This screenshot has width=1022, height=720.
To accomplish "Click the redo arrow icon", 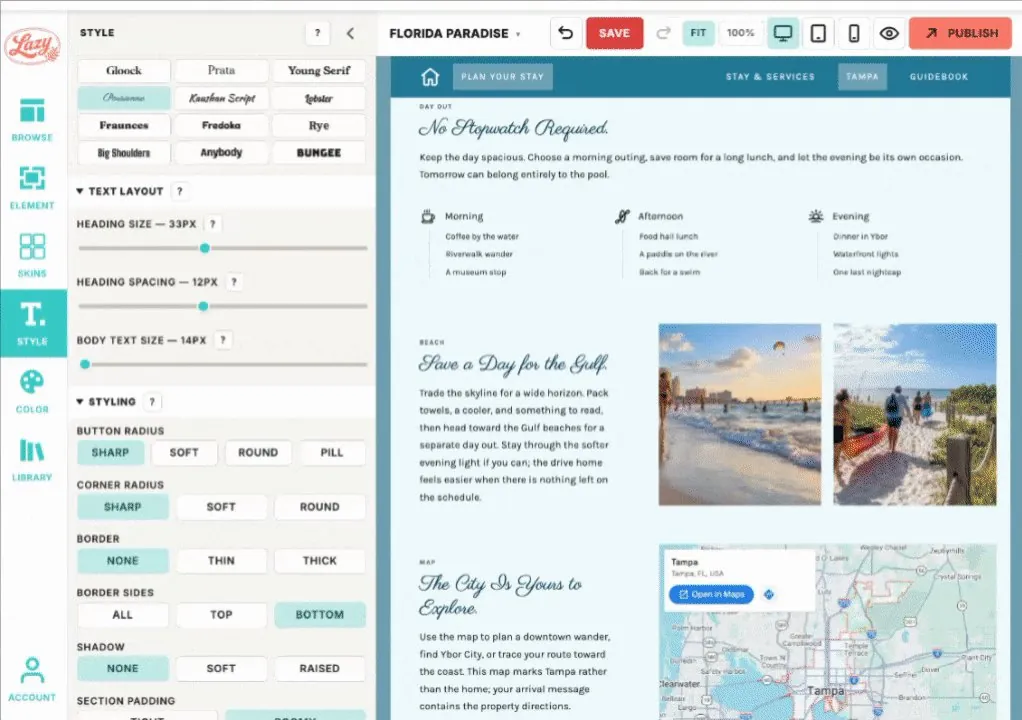I will [x=664, y=33].
